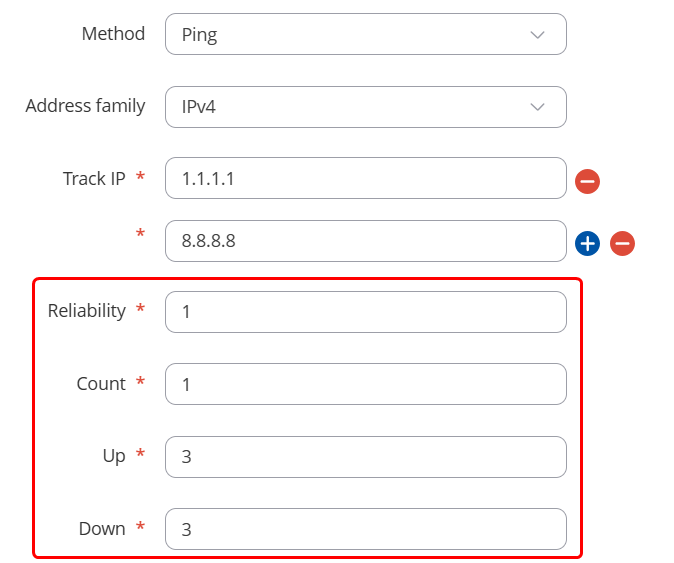
Task: Click the Address family label text
Action: (x=85, y=106)
